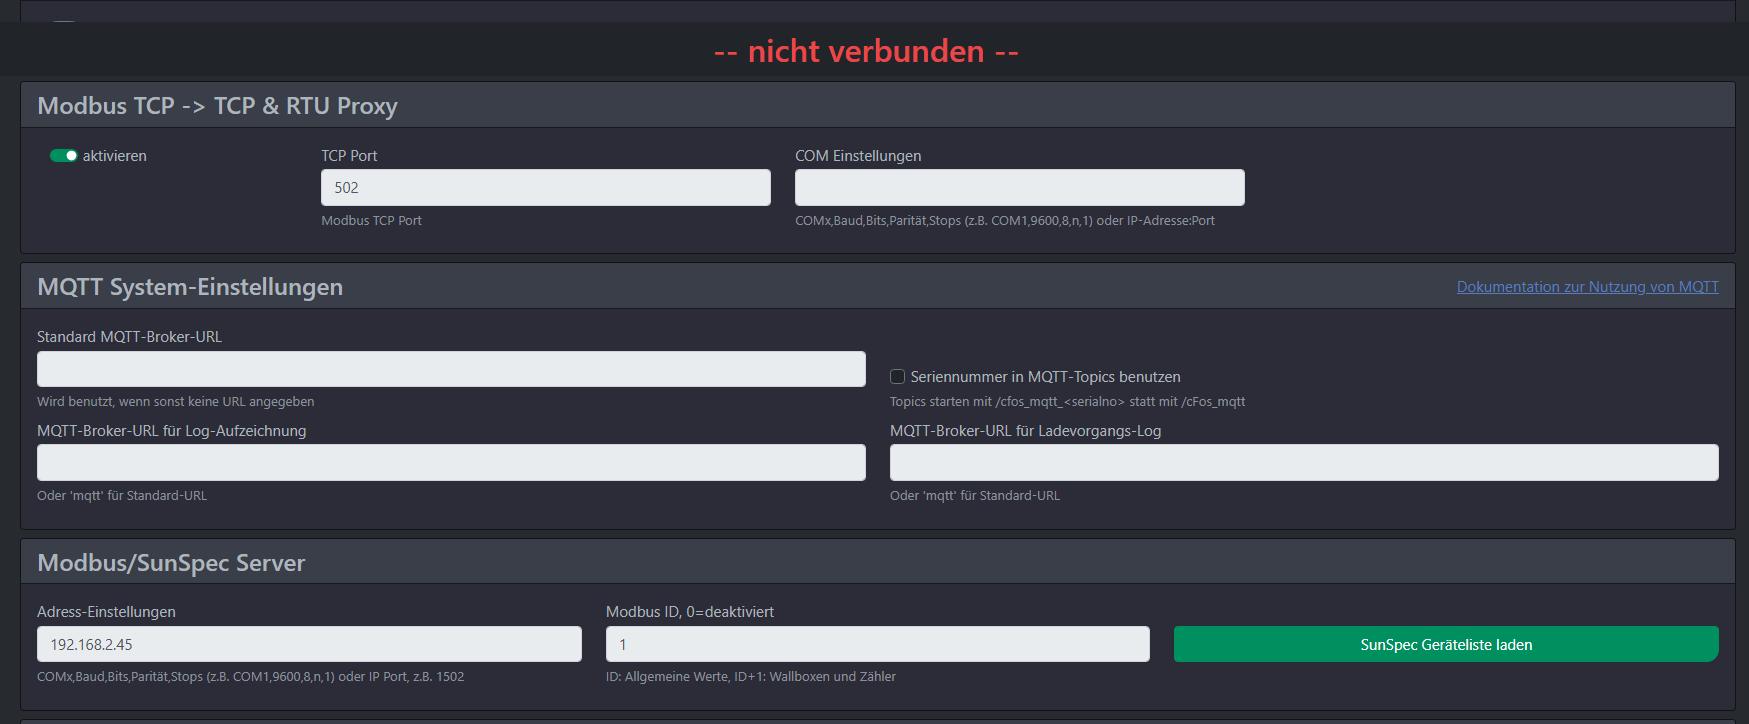
Task: Toggle the aktivieren switch for Modbus proxy
Action: (64, 156)
